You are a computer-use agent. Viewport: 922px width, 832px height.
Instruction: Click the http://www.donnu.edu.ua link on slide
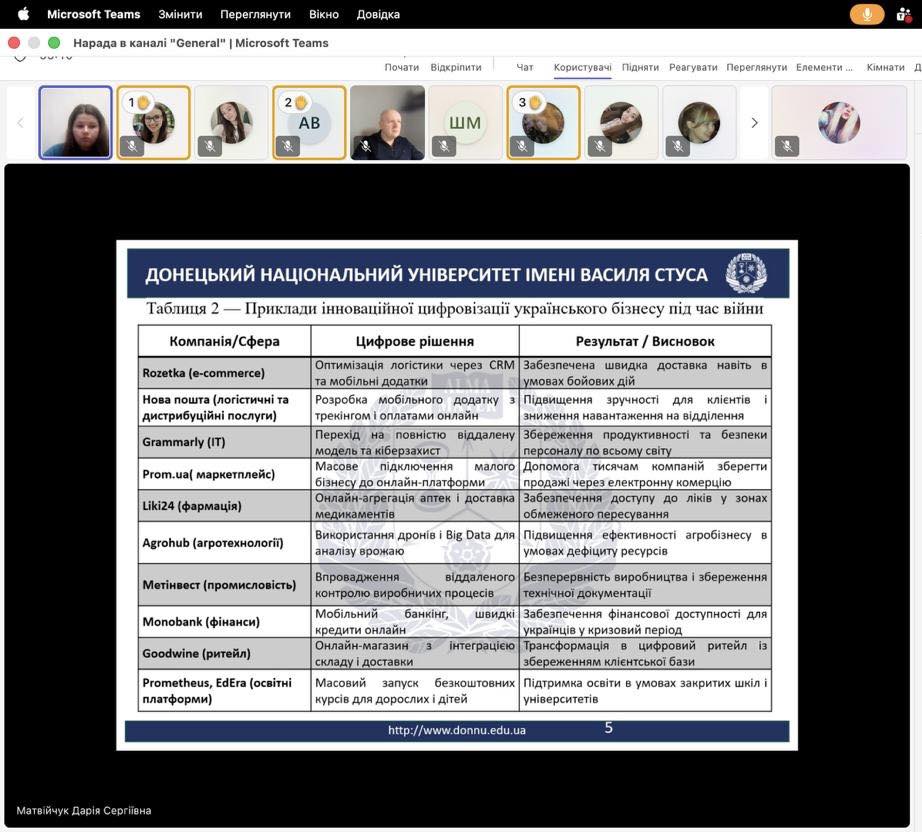tap(456, 730)
